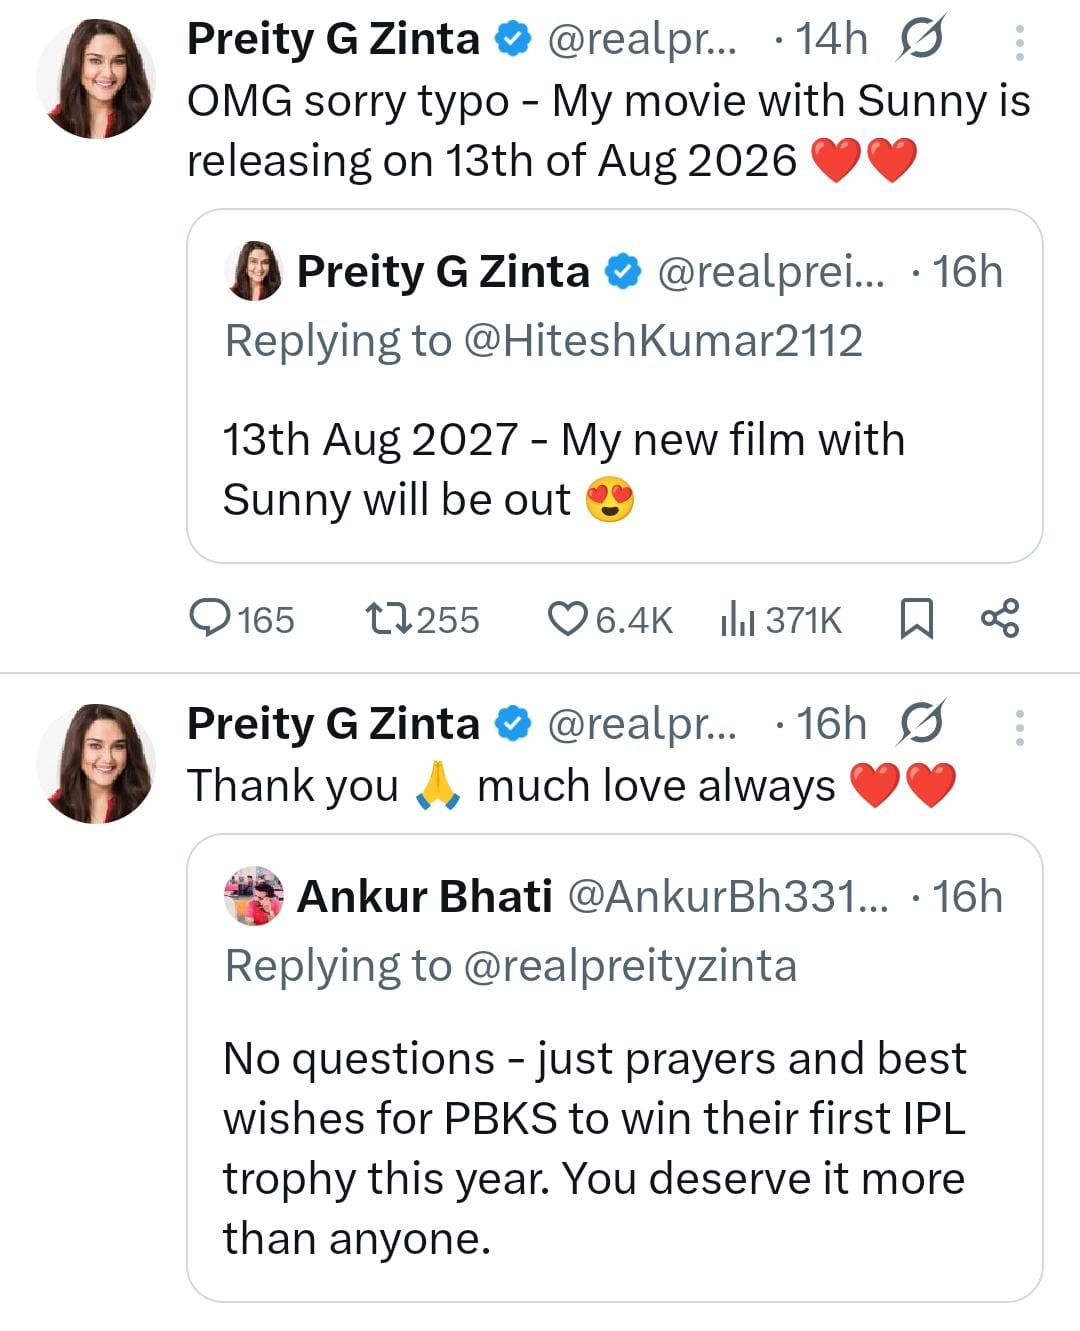Open more options on the Thank you tweet

point(1019,727)
